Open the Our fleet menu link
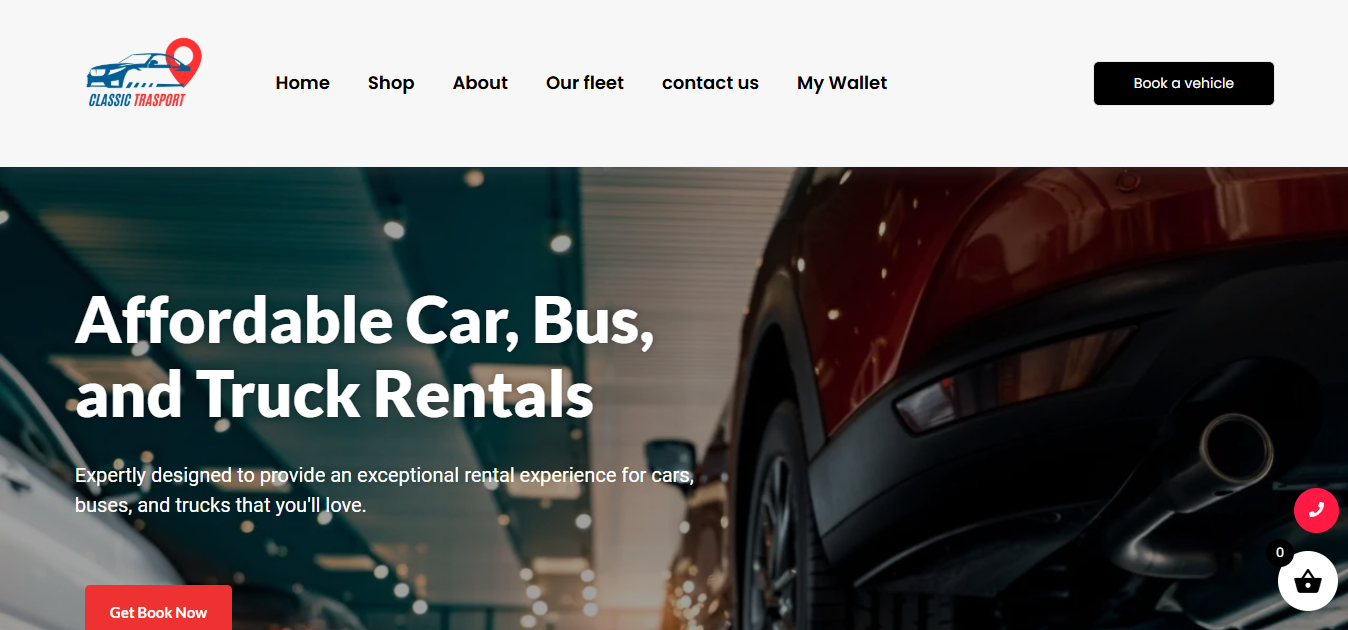Viewport: 1348px width, 630px height. coord(585,83)
